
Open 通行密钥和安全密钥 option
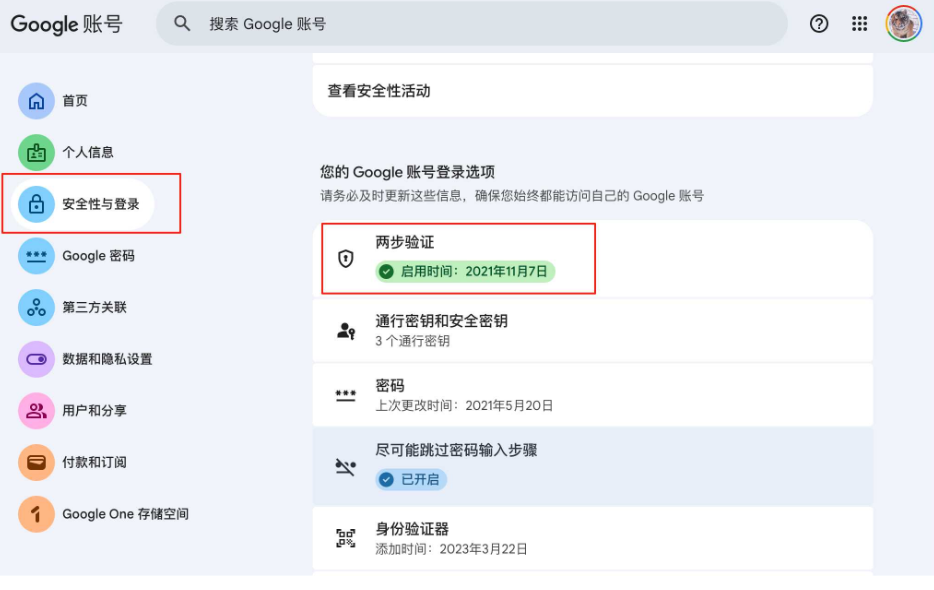(x=592, y=330)
